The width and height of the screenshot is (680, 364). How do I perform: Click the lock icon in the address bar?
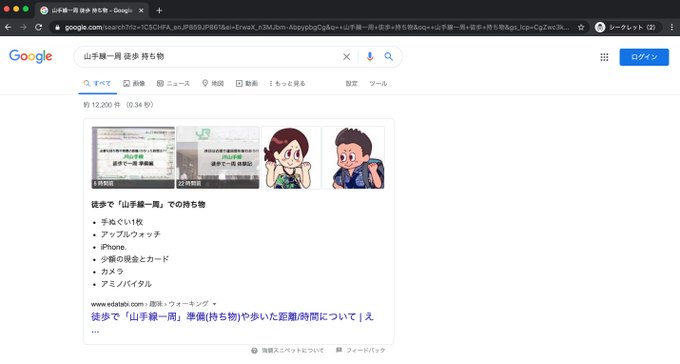coord(57,27)
